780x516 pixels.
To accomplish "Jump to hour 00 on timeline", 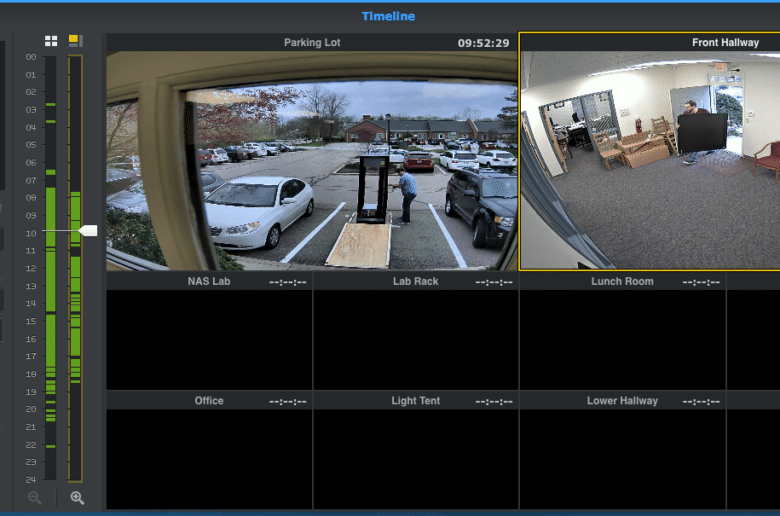I will click(31, 57).
